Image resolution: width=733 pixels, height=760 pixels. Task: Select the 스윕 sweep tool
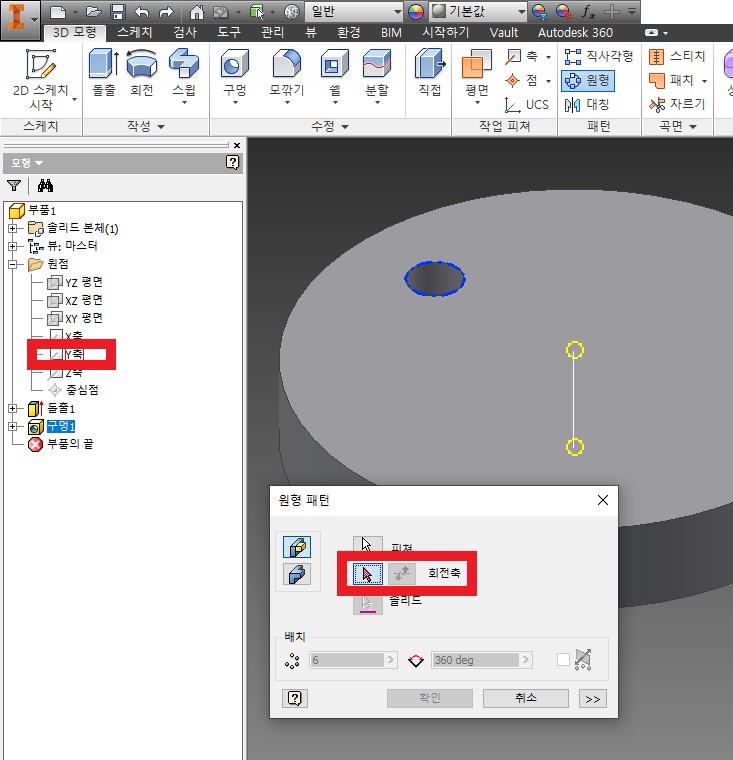click(x=184, y=75)
